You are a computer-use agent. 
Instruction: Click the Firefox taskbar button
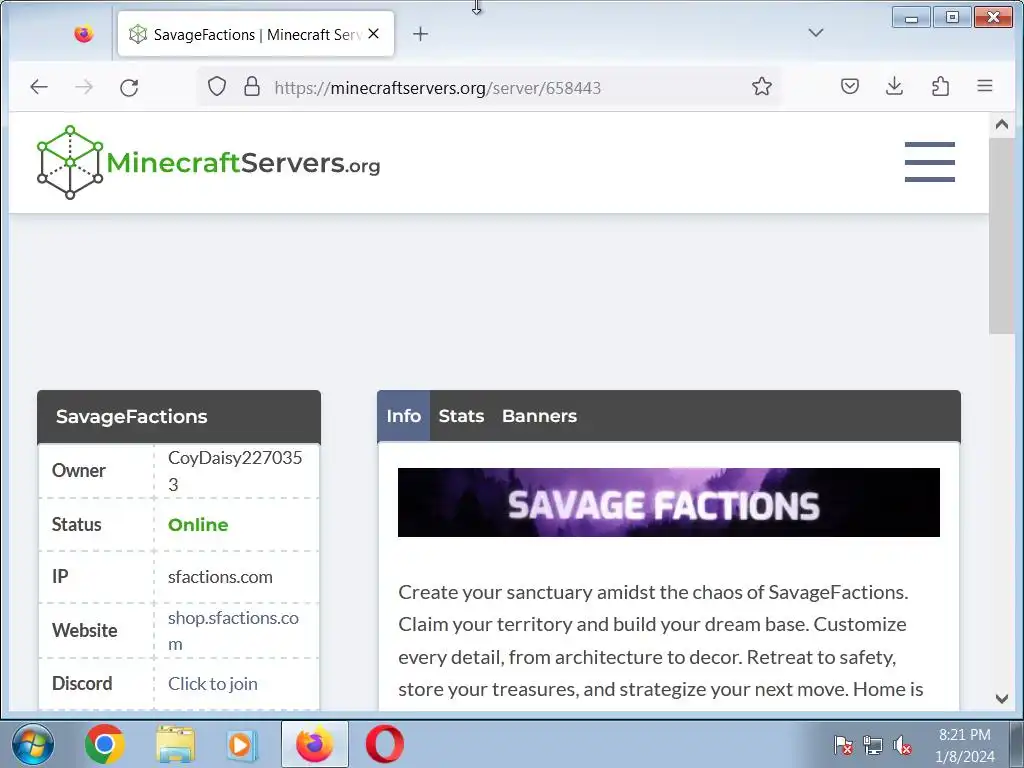315,744
